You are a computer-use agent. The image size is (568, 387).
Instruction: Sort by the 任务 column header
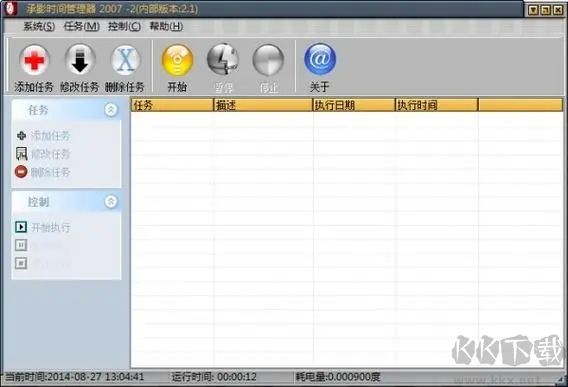pos(172,105)
